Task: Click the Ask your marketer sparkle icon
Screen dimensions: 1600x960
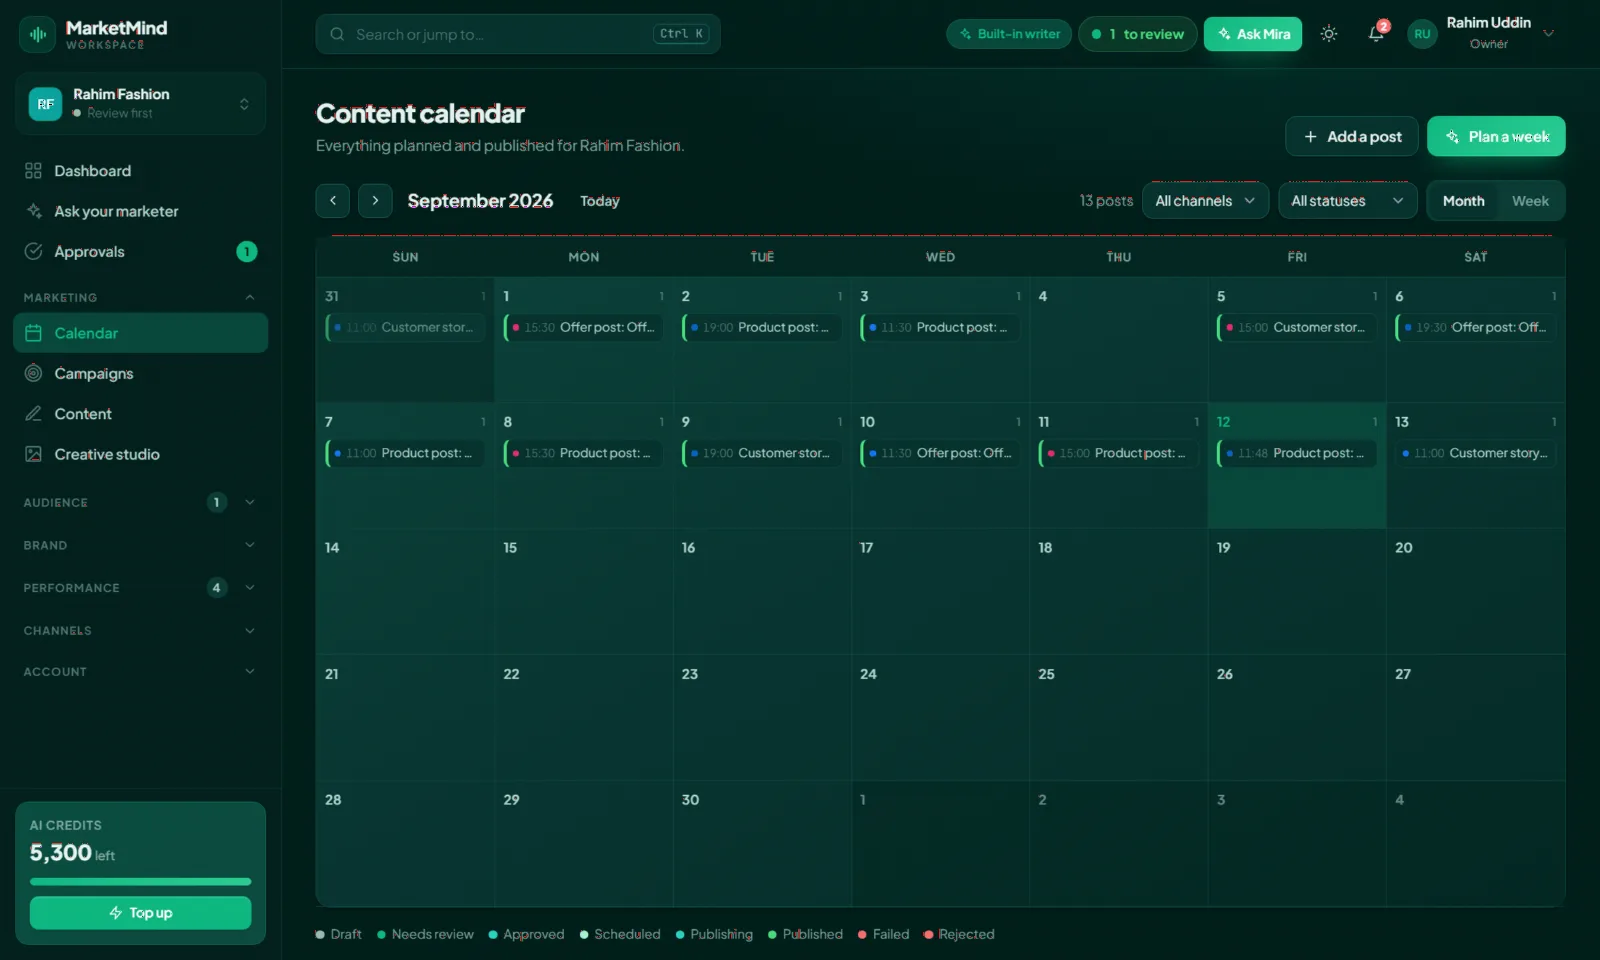Action: [x=33, y=211]
